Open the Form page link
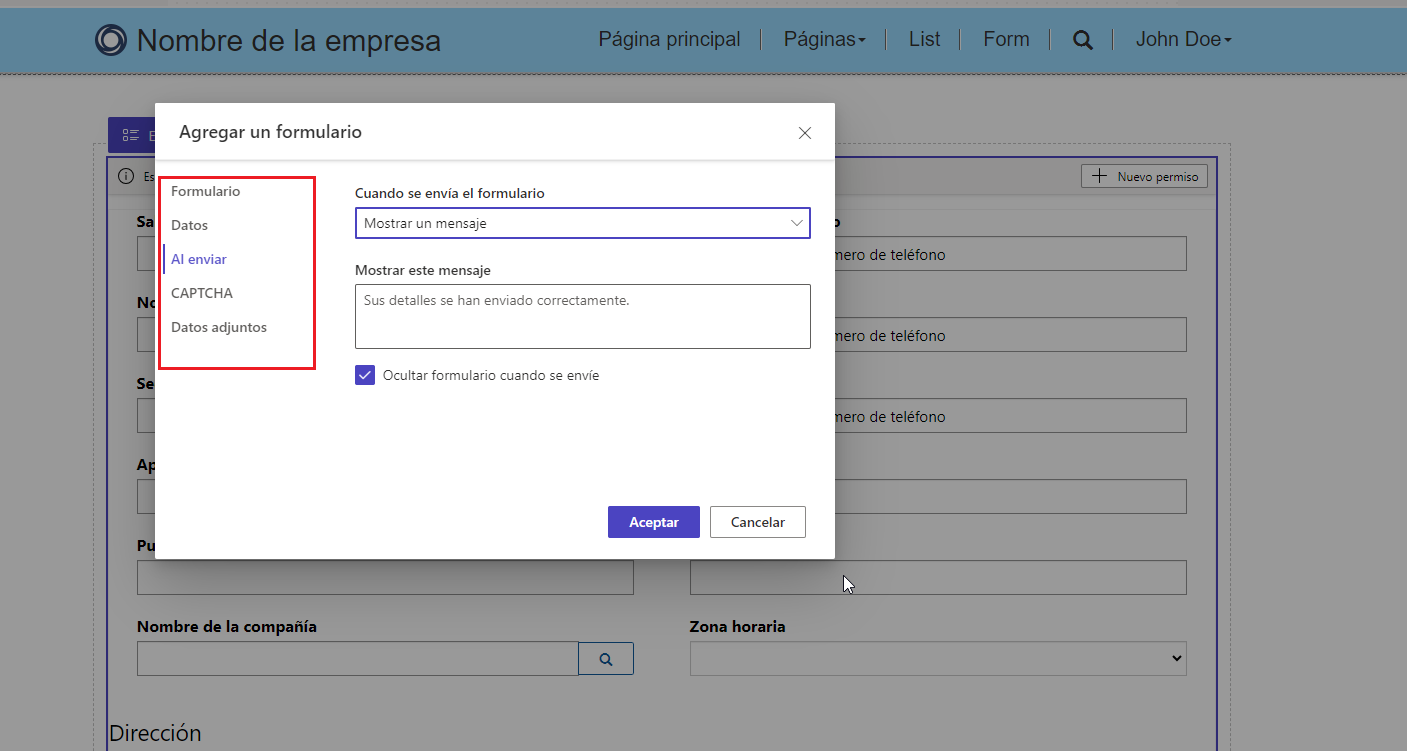The image size is (1407, 751). pyautogui.click(x=1006, y=39)
